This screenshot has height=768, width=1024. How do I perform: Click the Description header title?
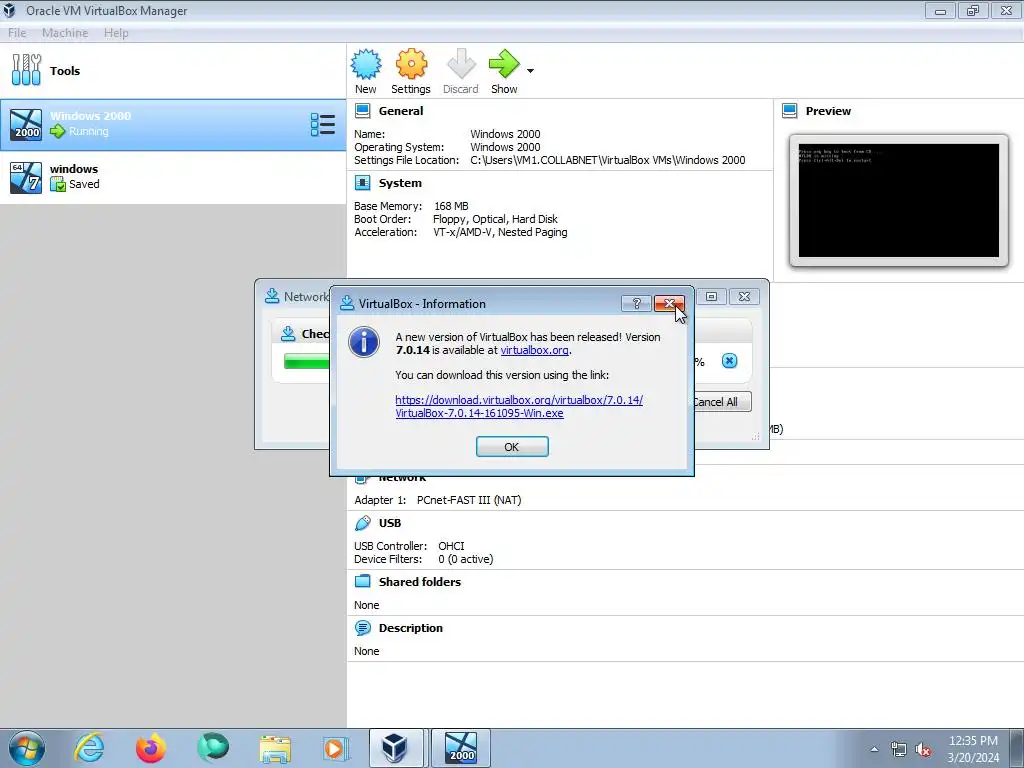411,628
